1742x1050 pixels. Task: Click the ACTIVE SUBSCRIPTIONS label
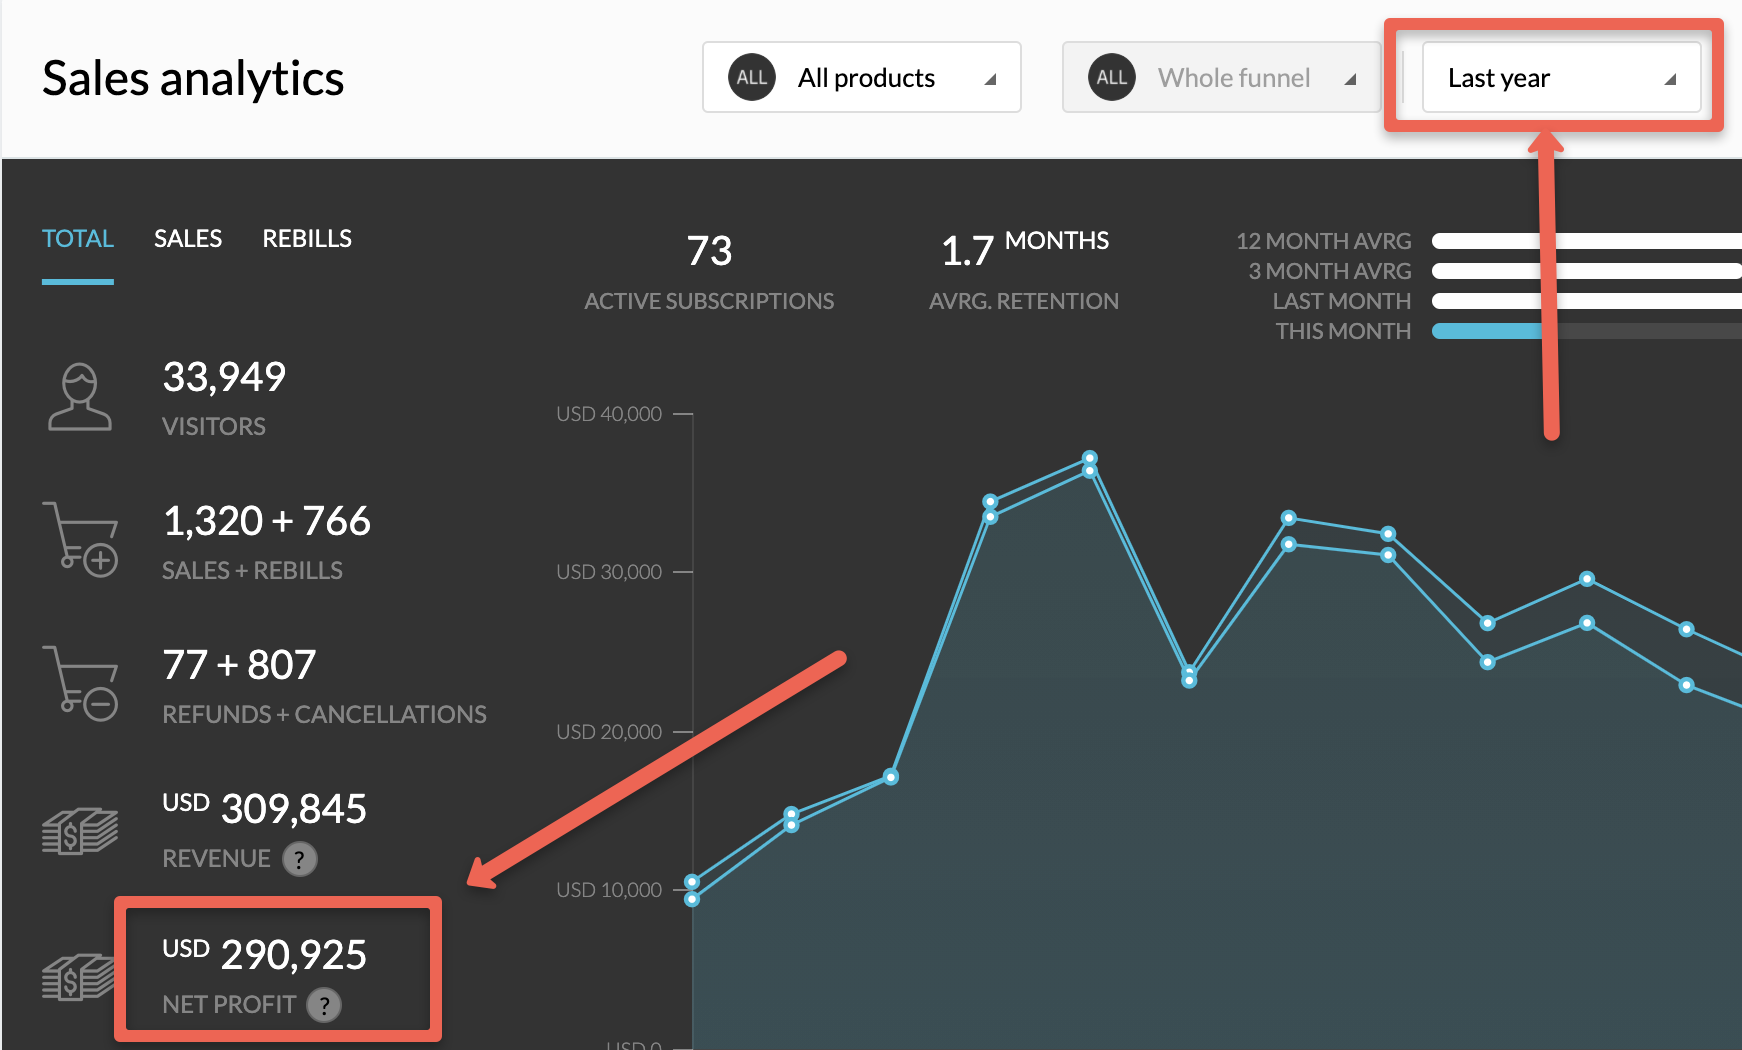pyautogui.click(x=709, y=301)
